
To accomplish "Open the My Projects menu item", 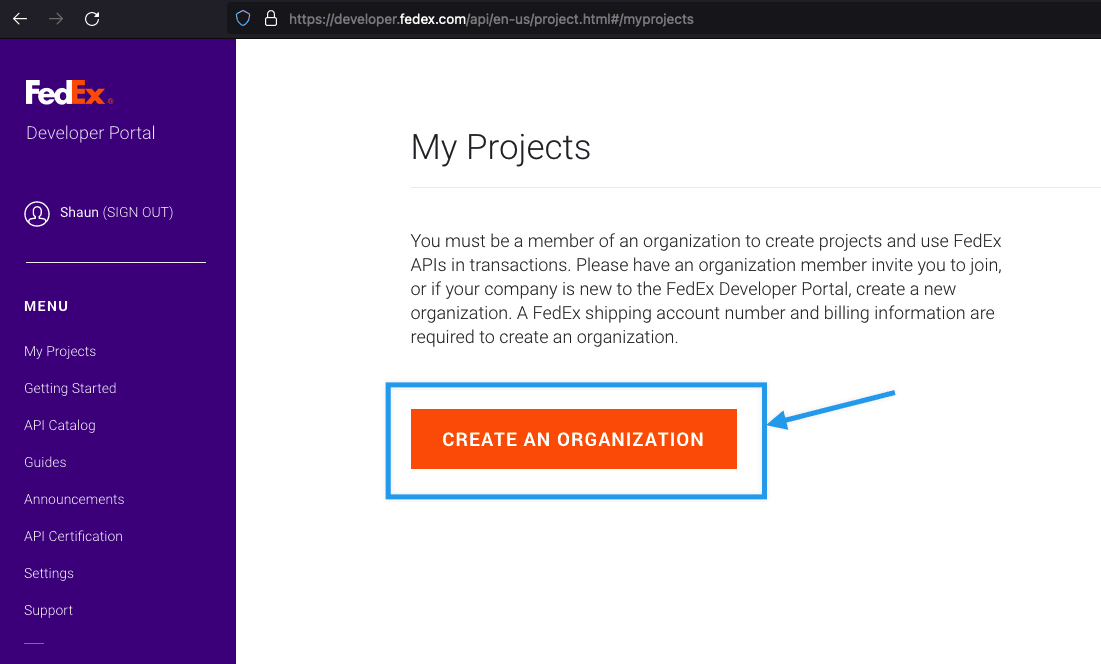I will (60, 351).
